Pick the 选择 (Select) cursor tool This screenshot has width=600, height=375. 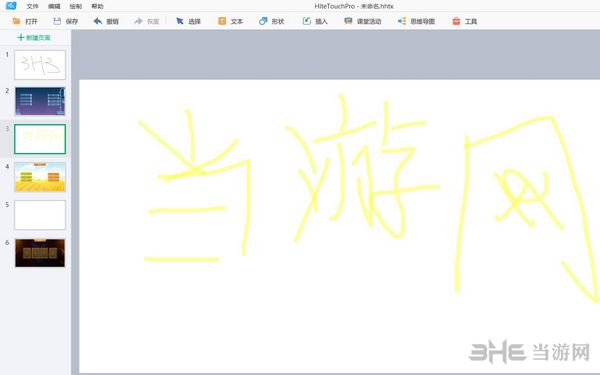179,21
